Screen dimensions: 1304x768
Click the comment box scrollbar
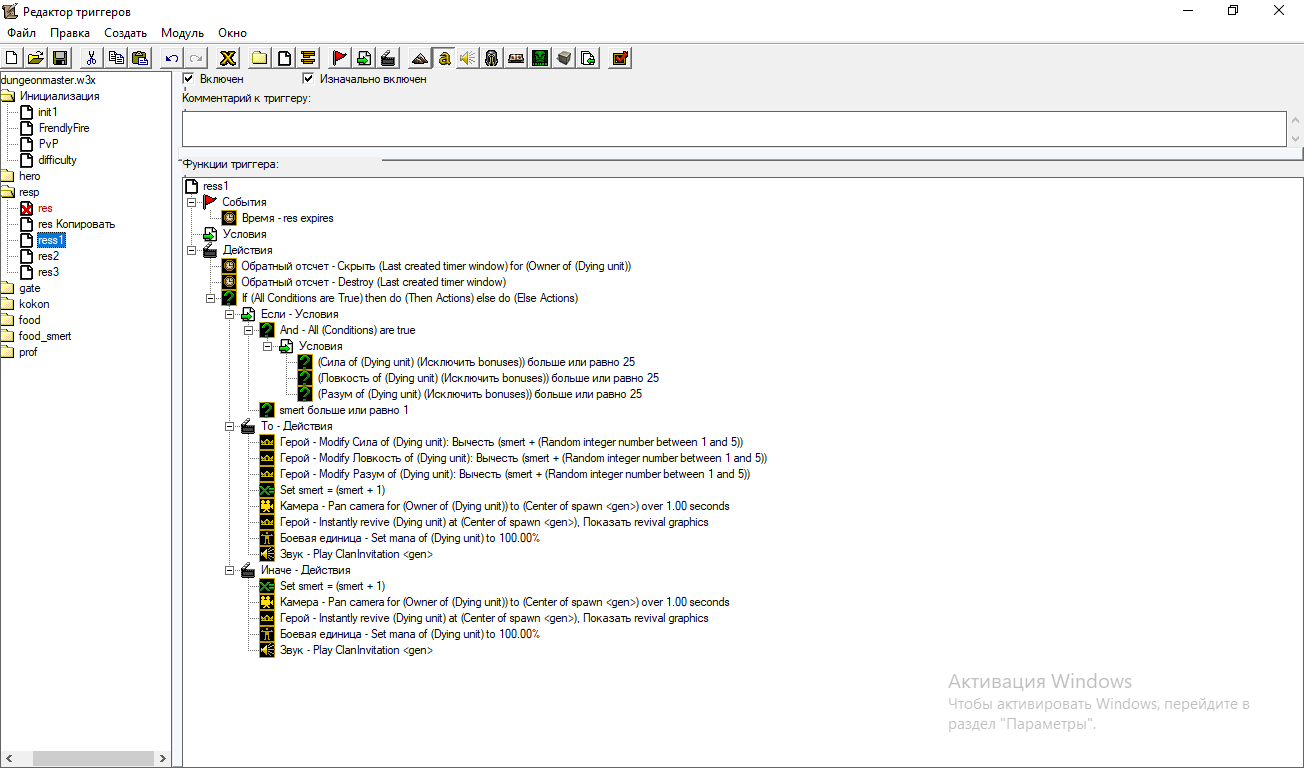tap(1295, 128)
